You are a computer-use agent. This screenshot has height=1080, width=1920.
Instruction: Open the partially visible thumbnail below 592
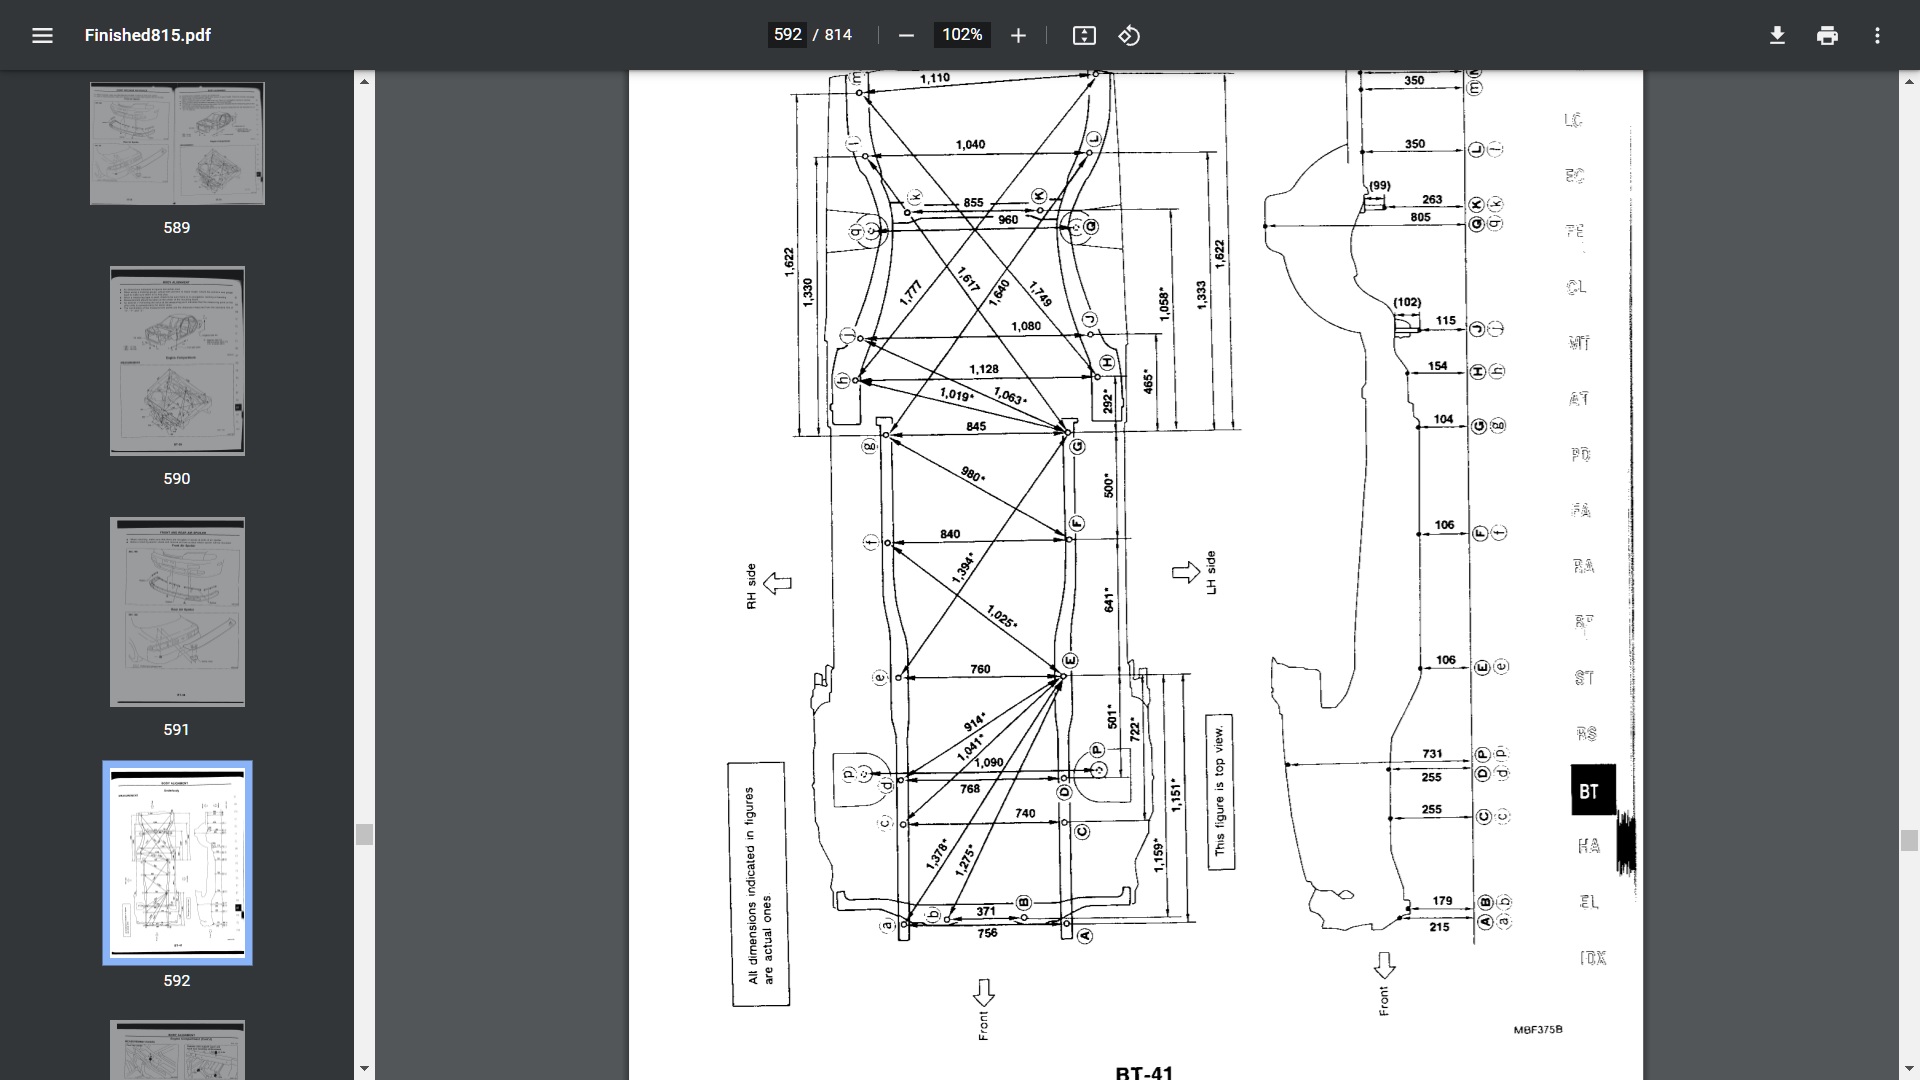click(177, 1050)
